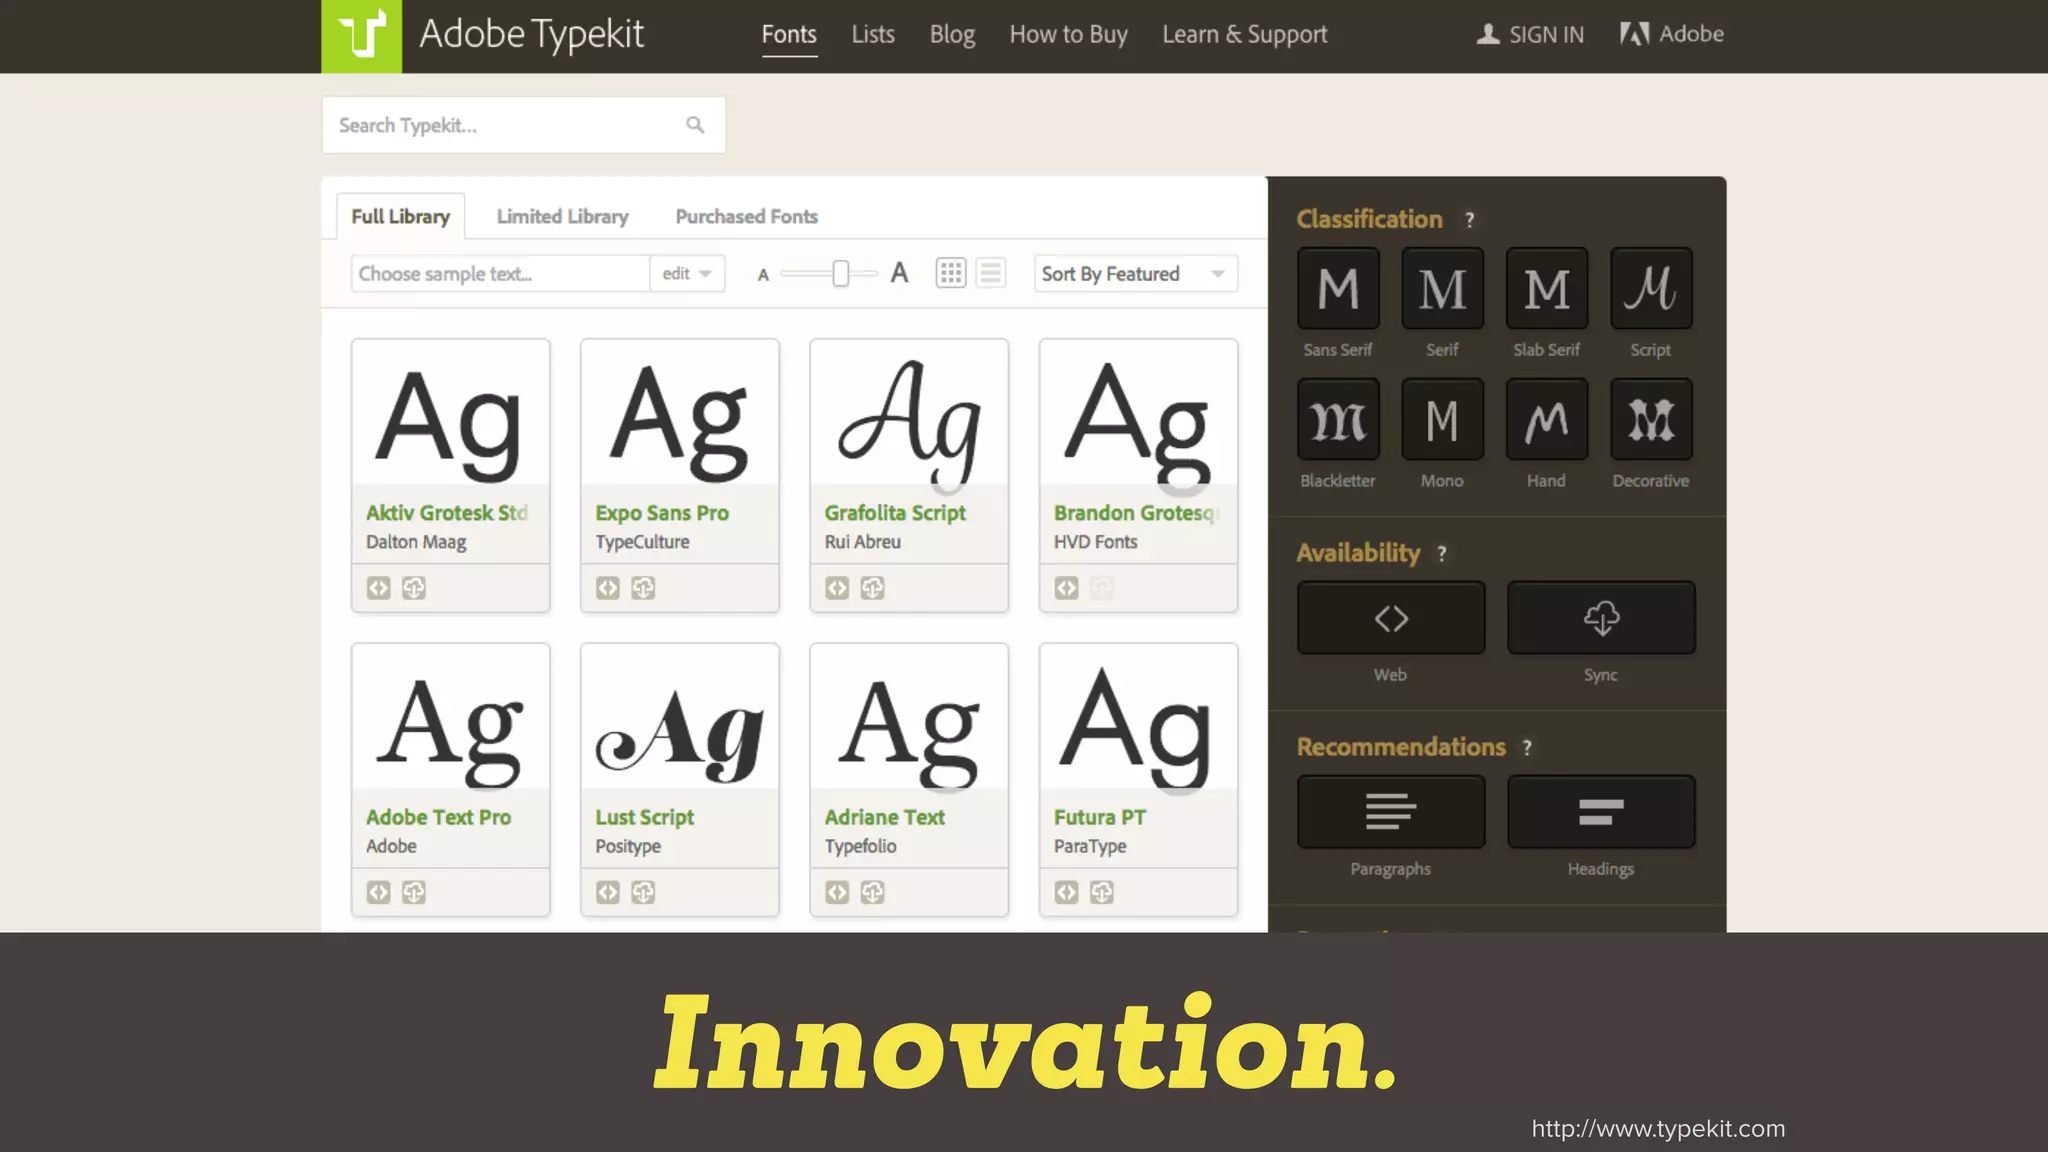Click web use icon on Grafolita Script card
The image size is (2048, 1152).
coord(837,588)
